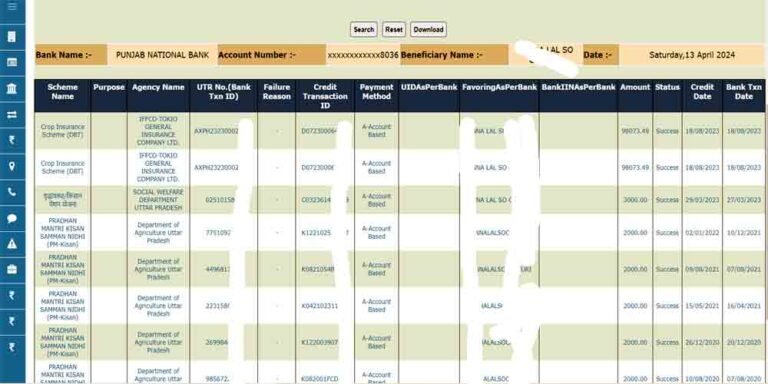
Task: Open the hamburger menu icon
Action: click(12, 6)
